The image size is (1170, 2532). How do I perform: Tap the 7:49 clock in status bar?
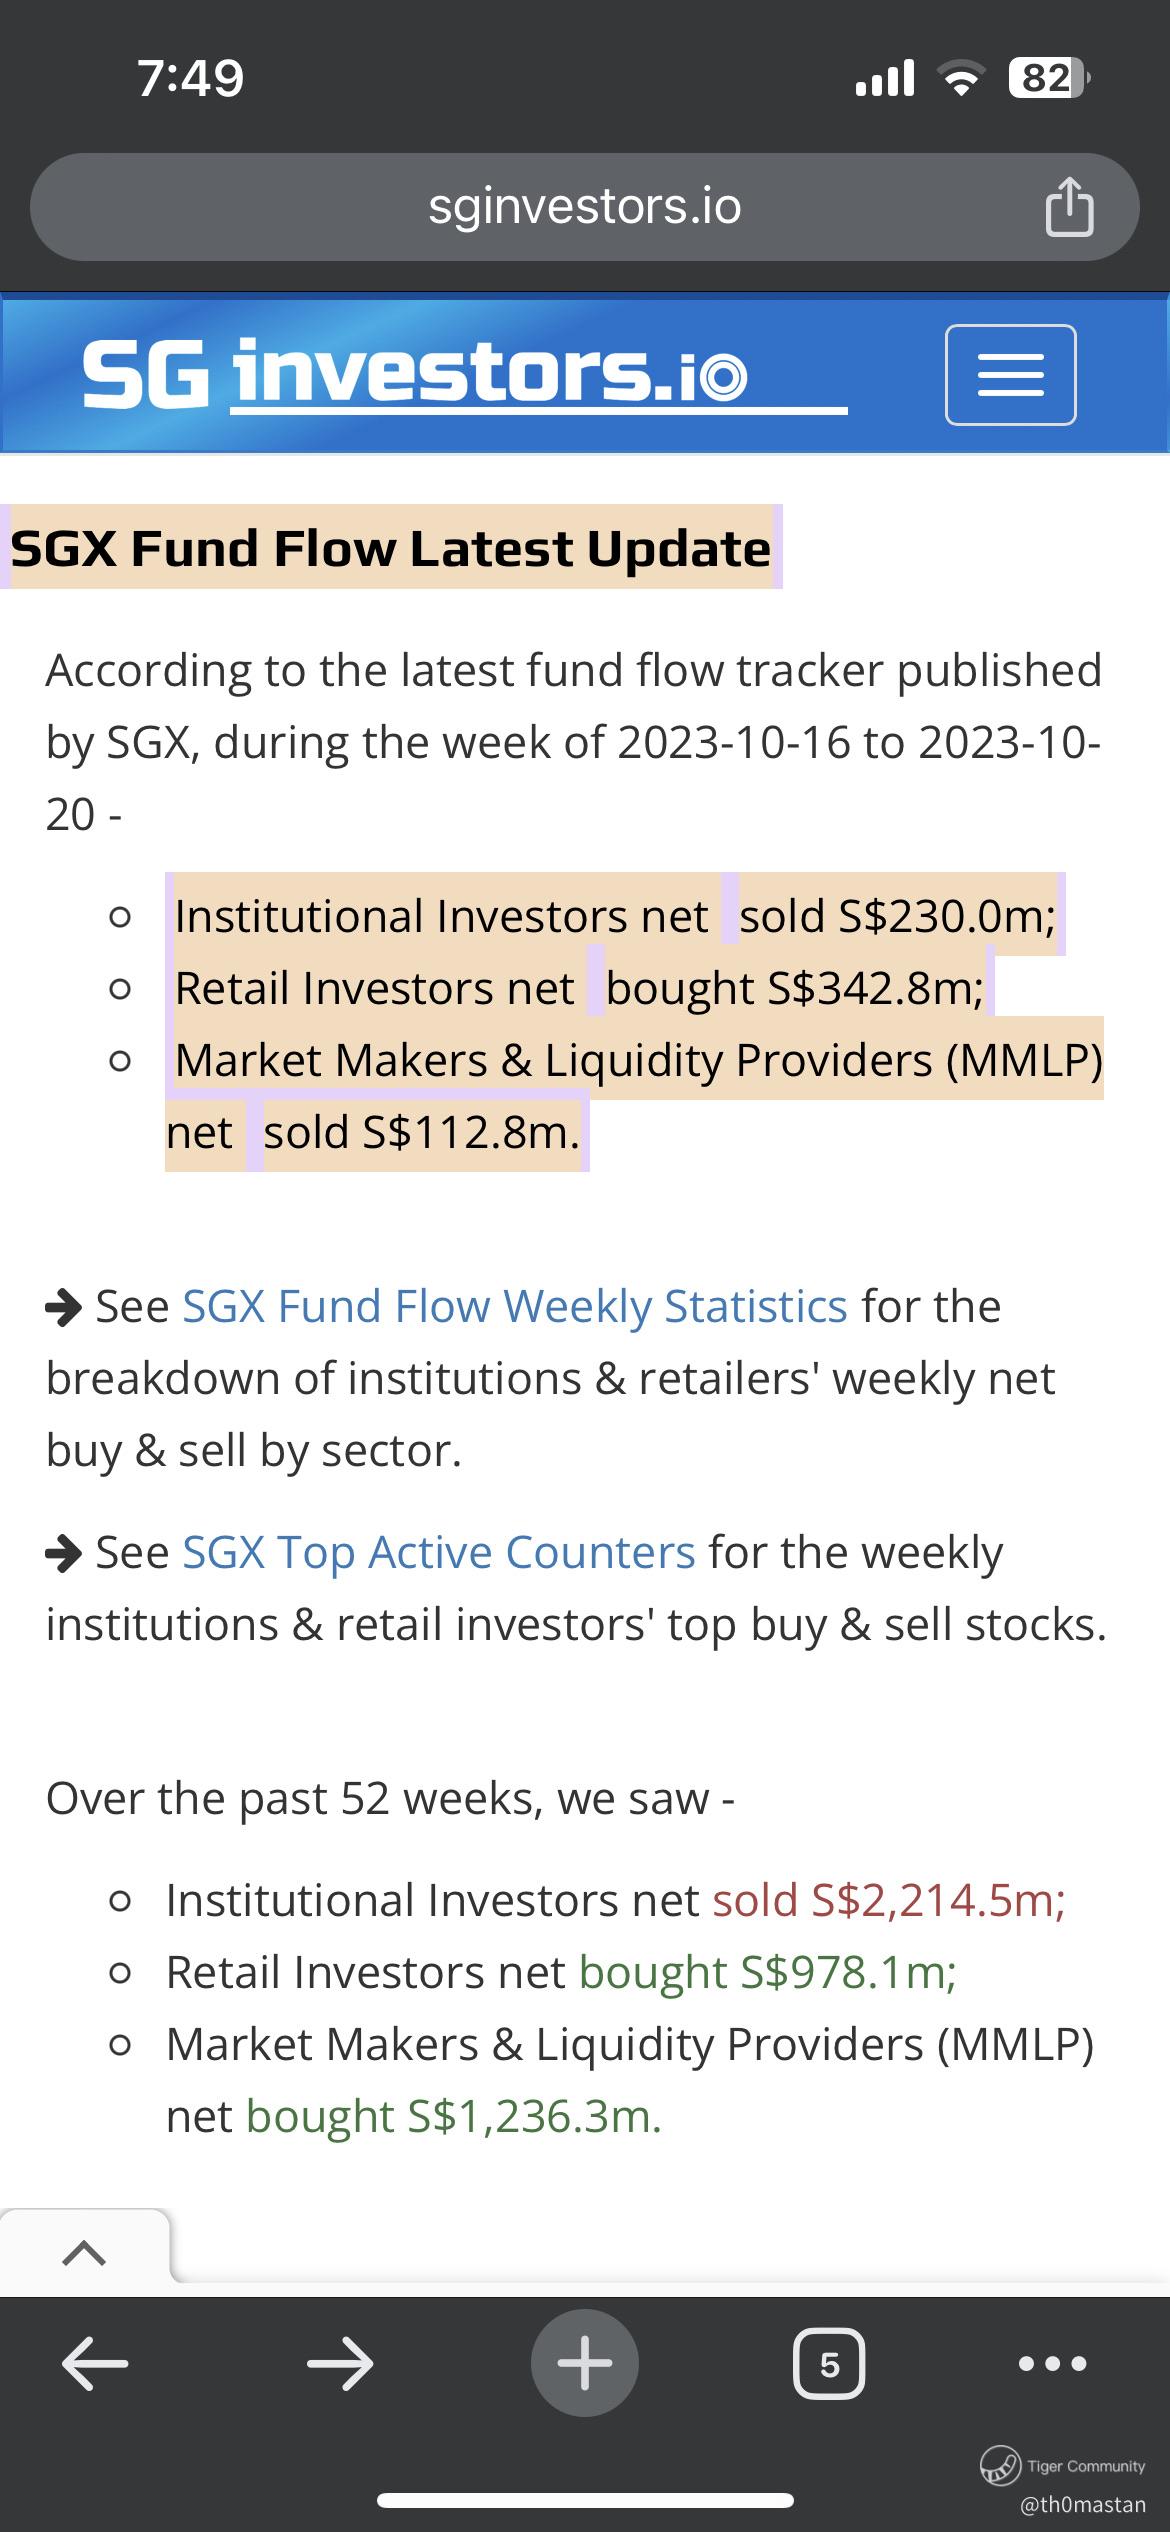190,78
